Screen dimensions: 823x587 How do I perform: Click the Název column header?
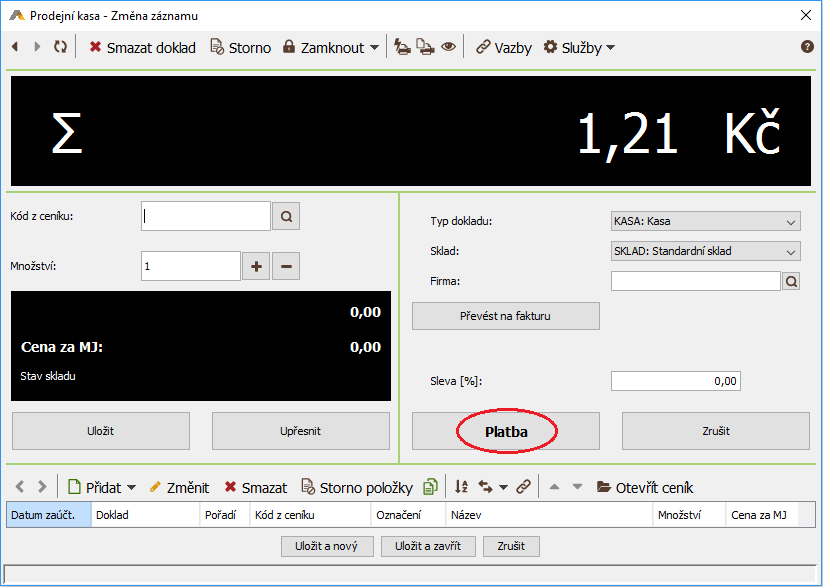pos(549,515)
